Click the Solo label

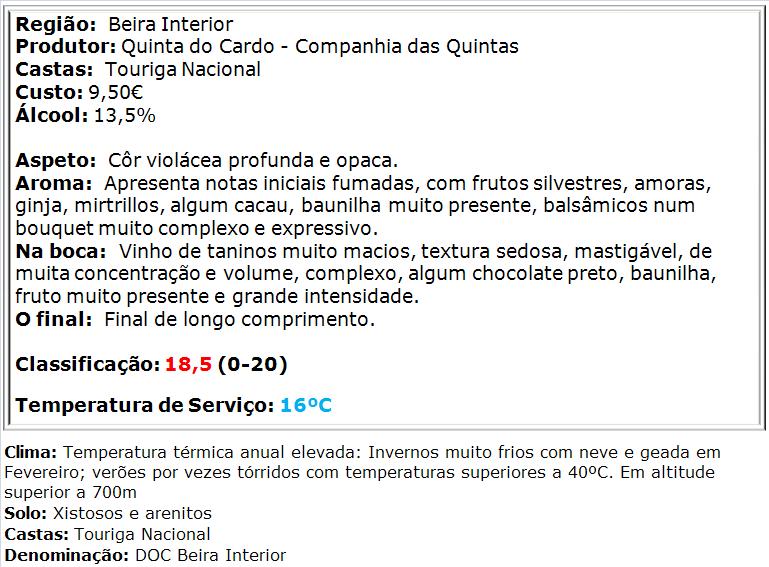click(x=26, y=513)
